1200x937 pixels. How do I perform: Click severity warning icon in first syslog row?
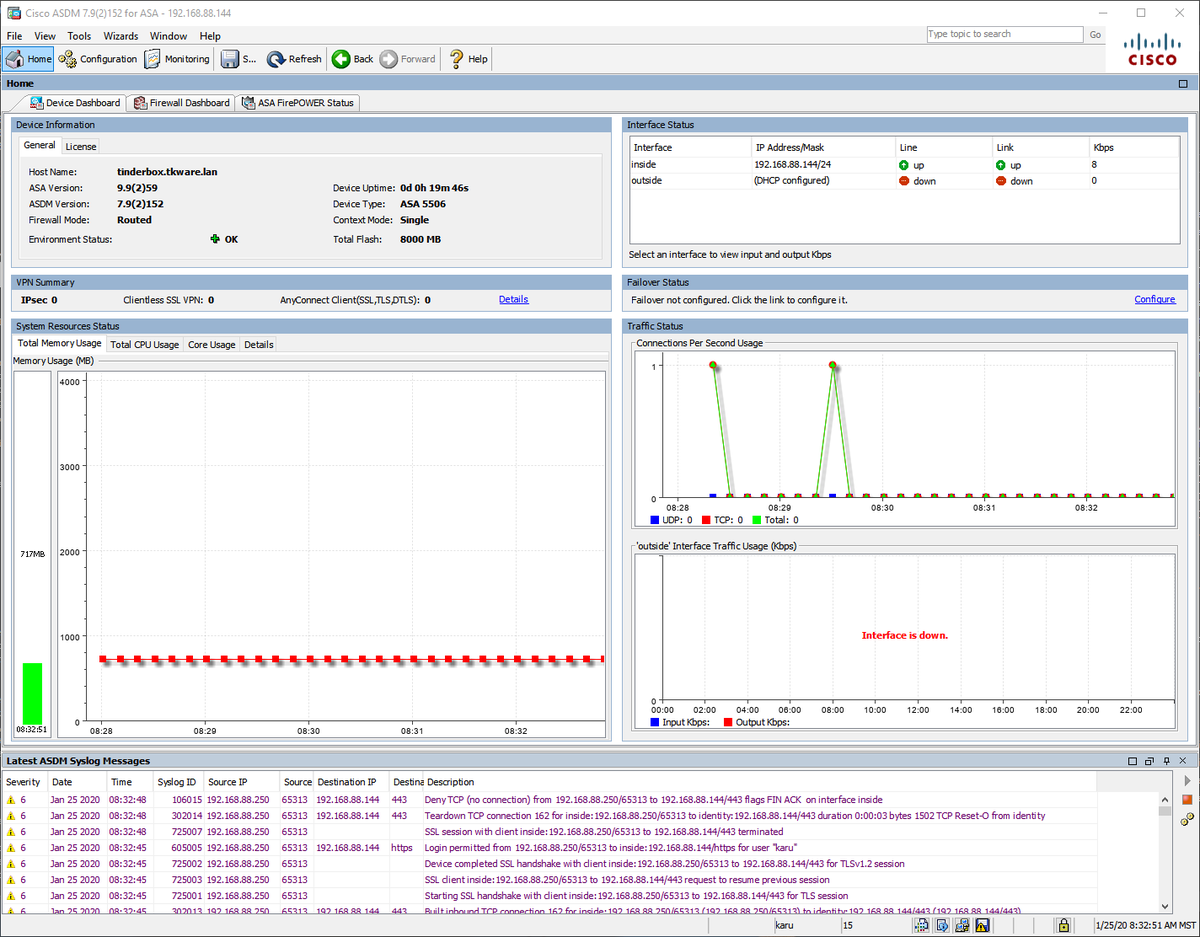[11, 800]
